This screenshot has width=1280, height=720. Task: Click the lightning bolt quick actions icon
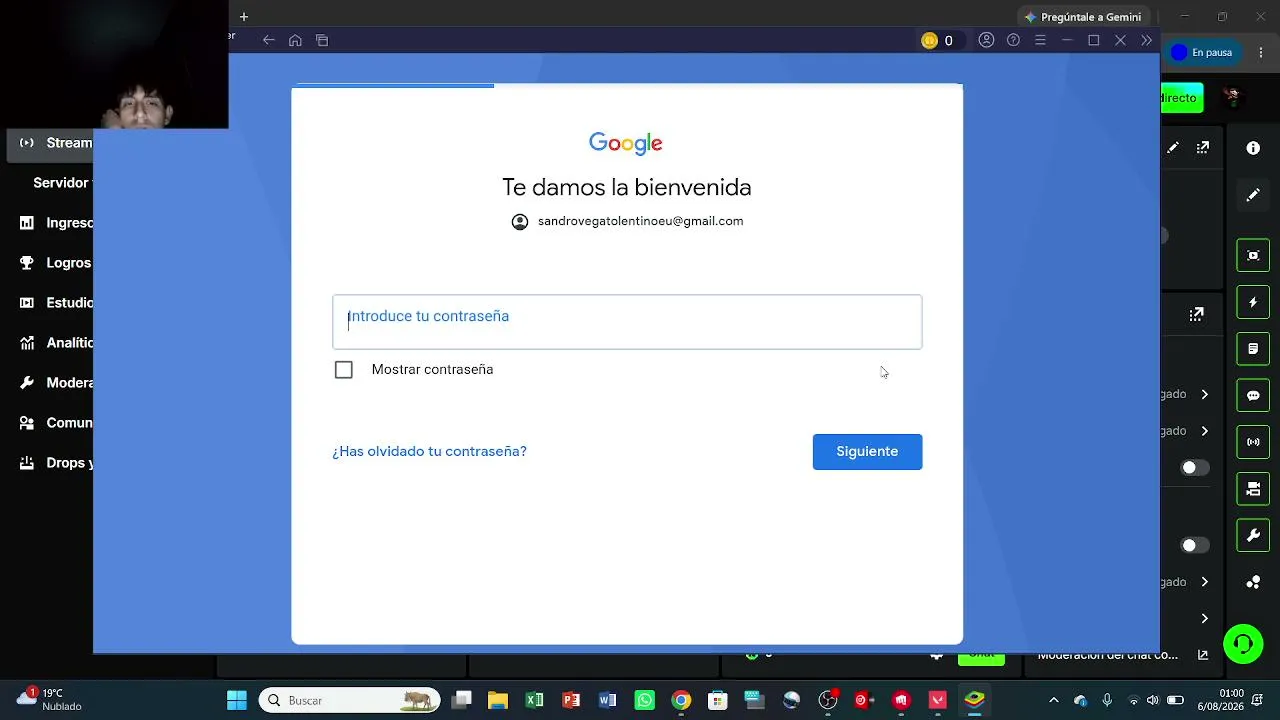pyautogui.click(x=1253, y=302)
